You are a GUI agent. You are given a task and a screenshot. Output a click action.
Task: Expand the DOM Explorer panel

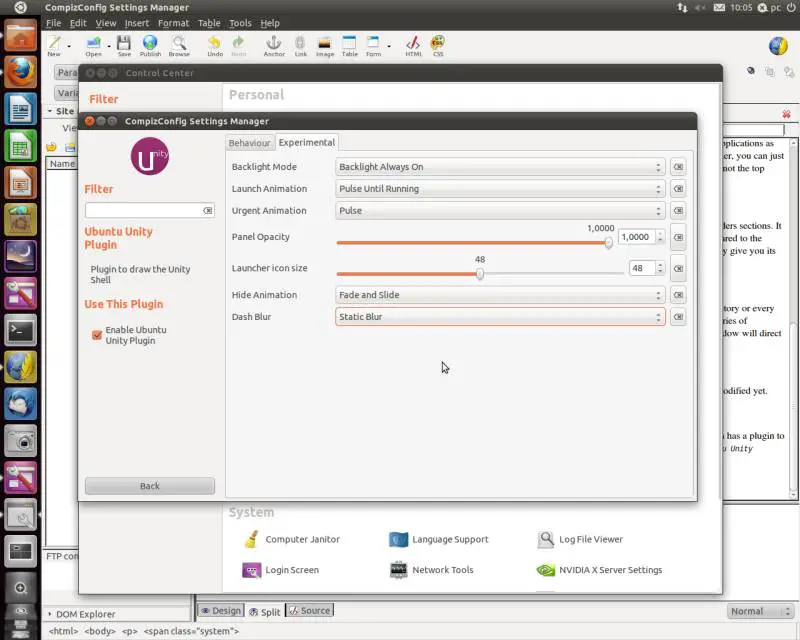click(x=49, y=614)
